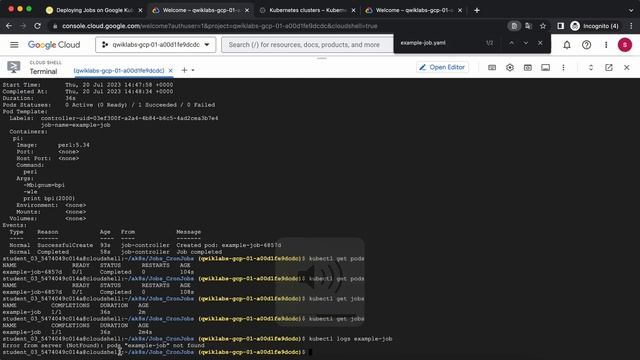Expand the browser tab search dropdown

click(631, 10)
